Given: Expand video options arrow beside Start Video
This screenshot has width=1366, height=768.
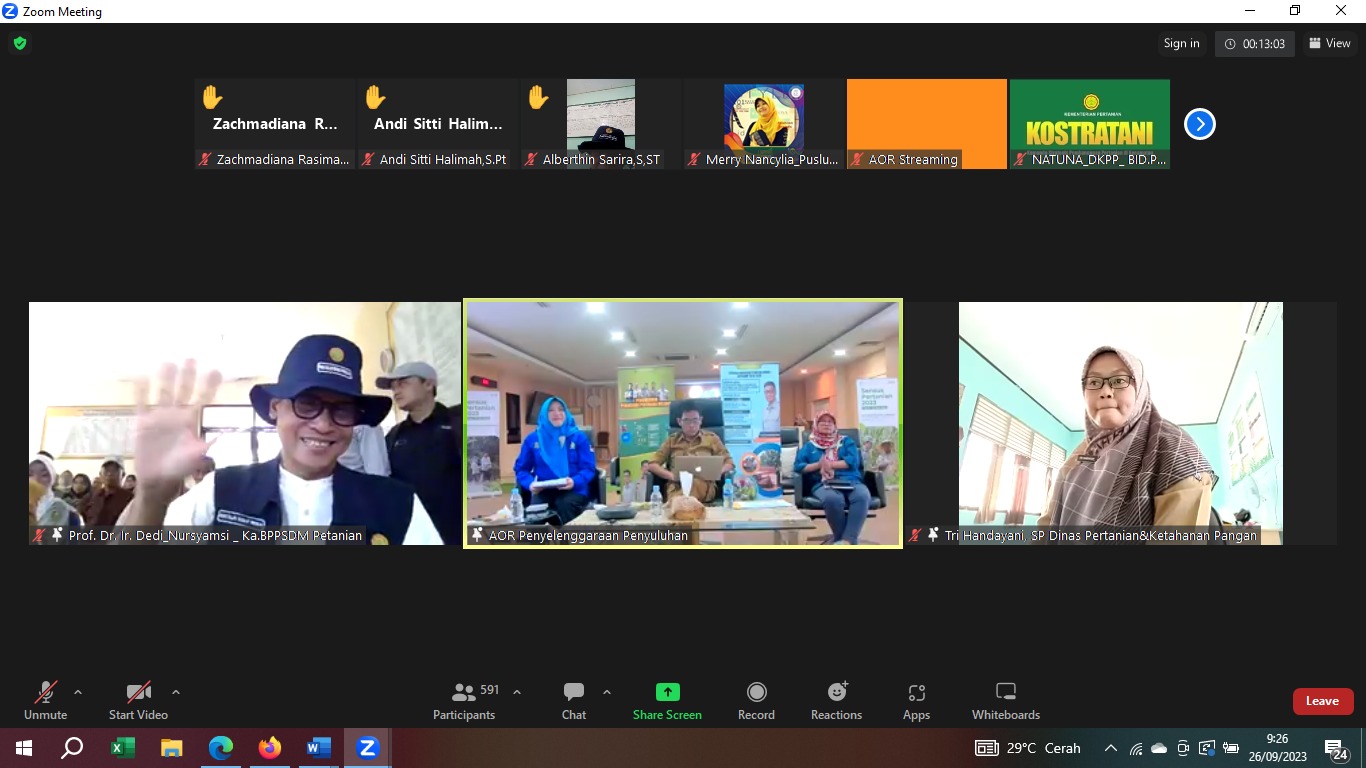Looking at the screenshot, I should pyautogui.click(x=176, y=692).
